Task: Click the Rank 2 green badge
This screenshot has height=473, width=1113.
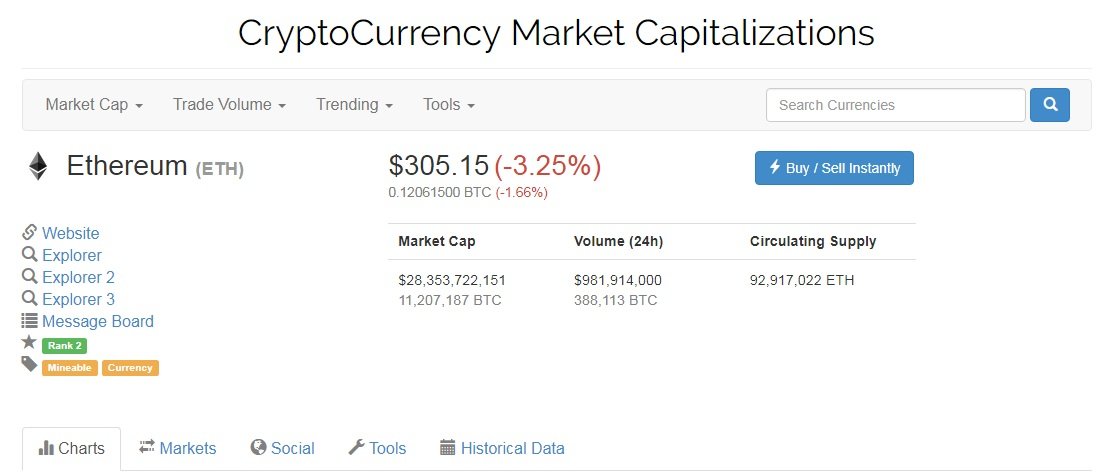Action: click(x=65, y=346)
